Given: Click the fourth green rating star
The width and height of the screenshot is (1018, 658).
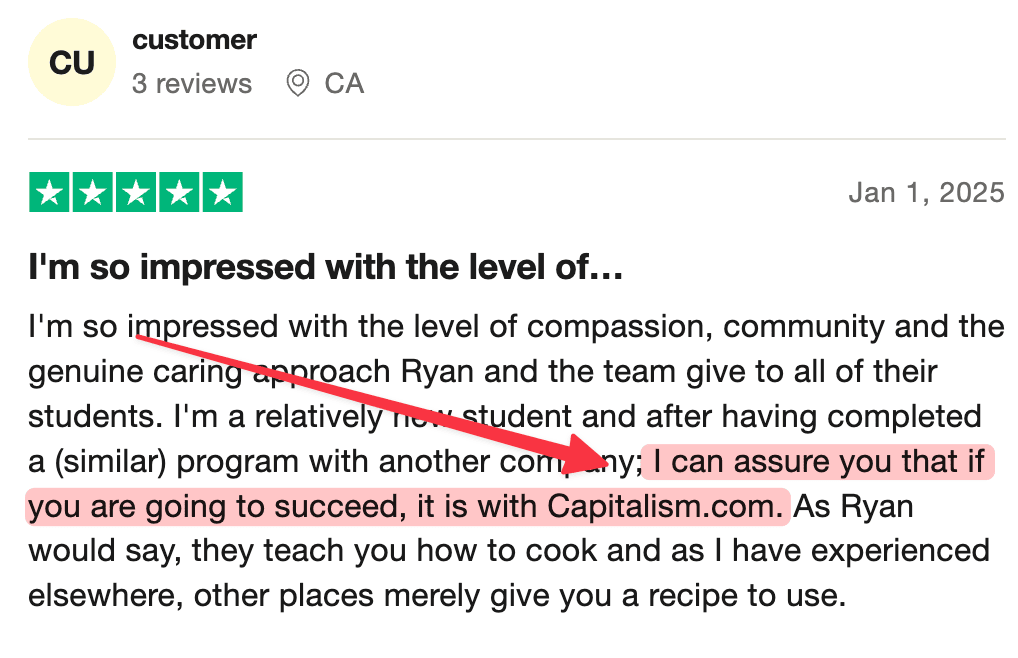Looking at the screenshot, I should click(x=179, y=192).
